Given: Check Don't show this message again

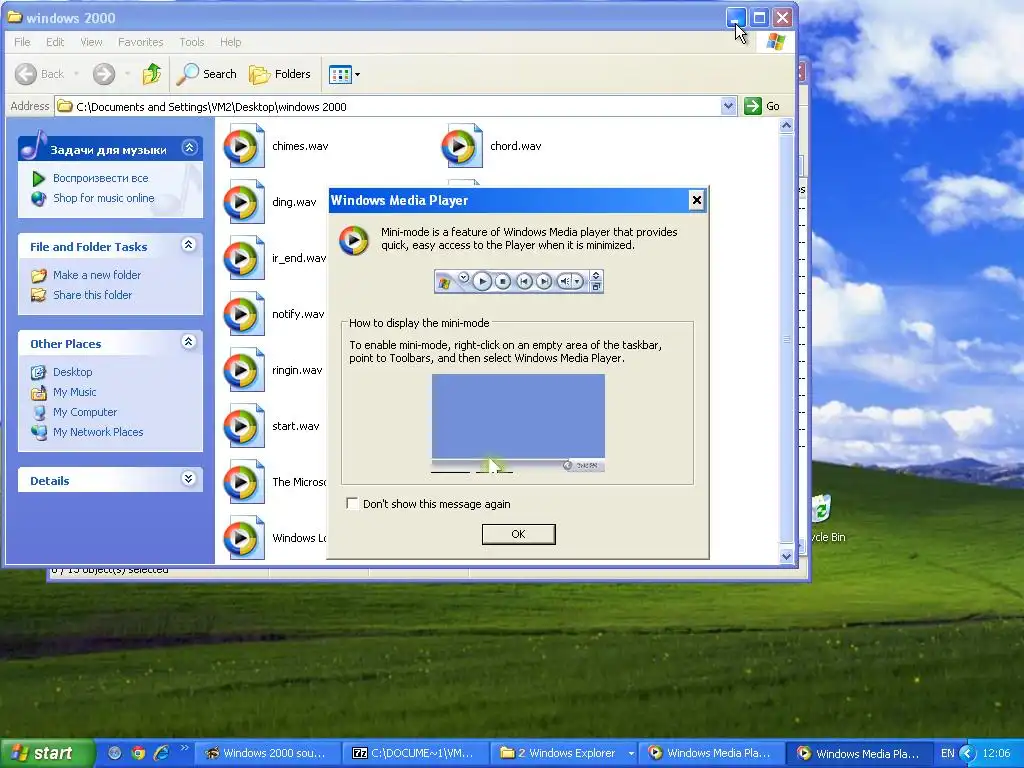Looking at the screenshot, I should 352,504.
